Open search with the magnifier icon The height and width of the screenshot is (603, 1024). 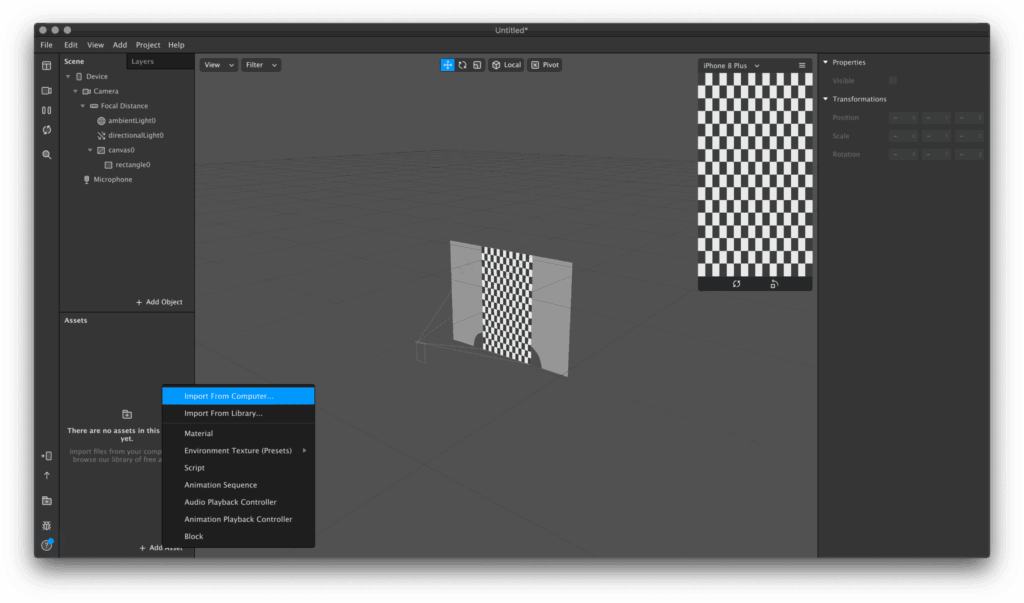[x=46, y=155]
